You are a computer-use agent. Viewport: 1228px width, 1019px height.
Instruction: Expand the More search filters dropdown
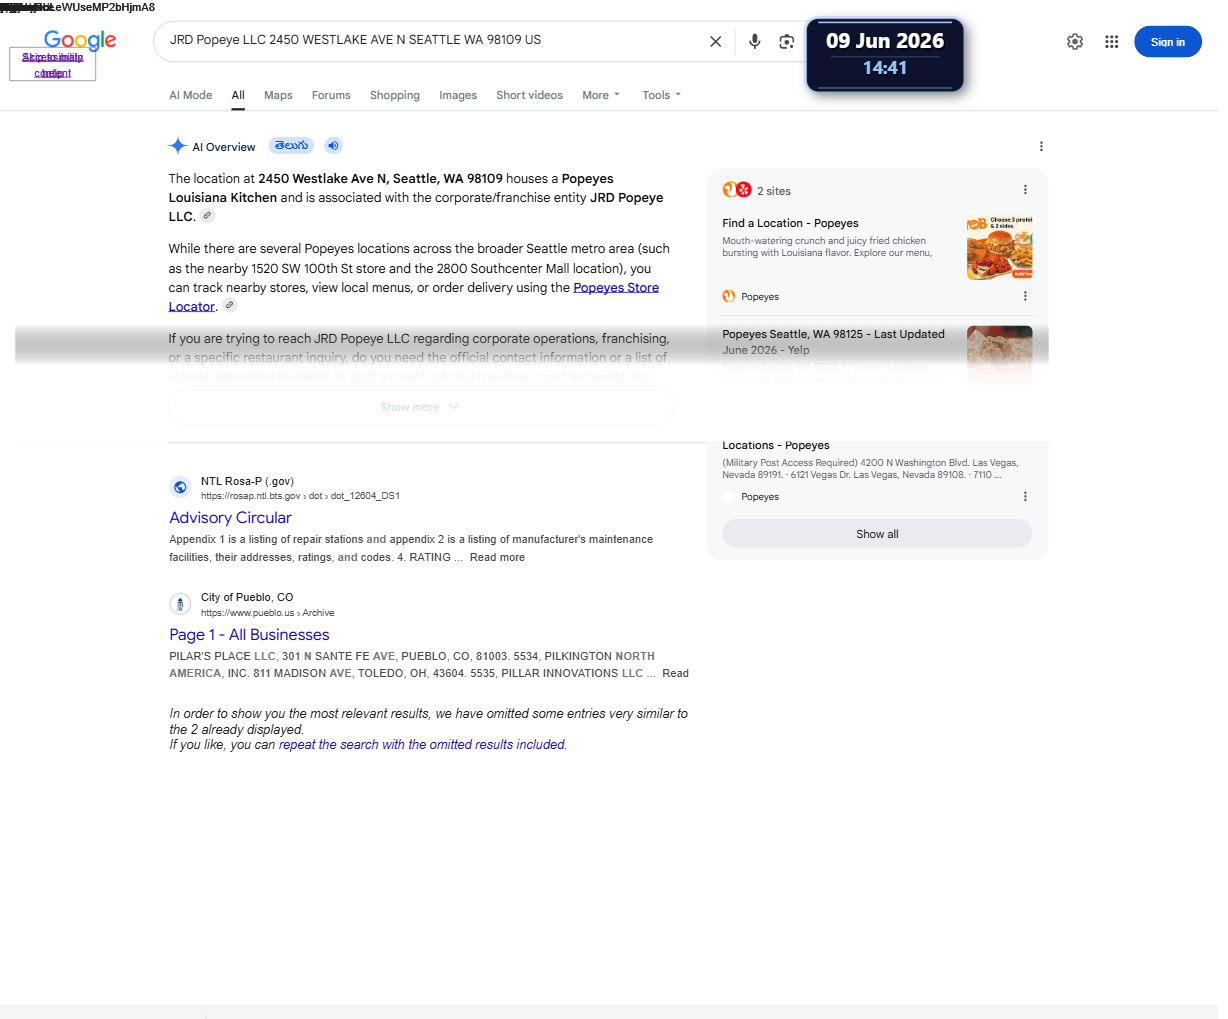pyautogui.click(x=601, y=95)
